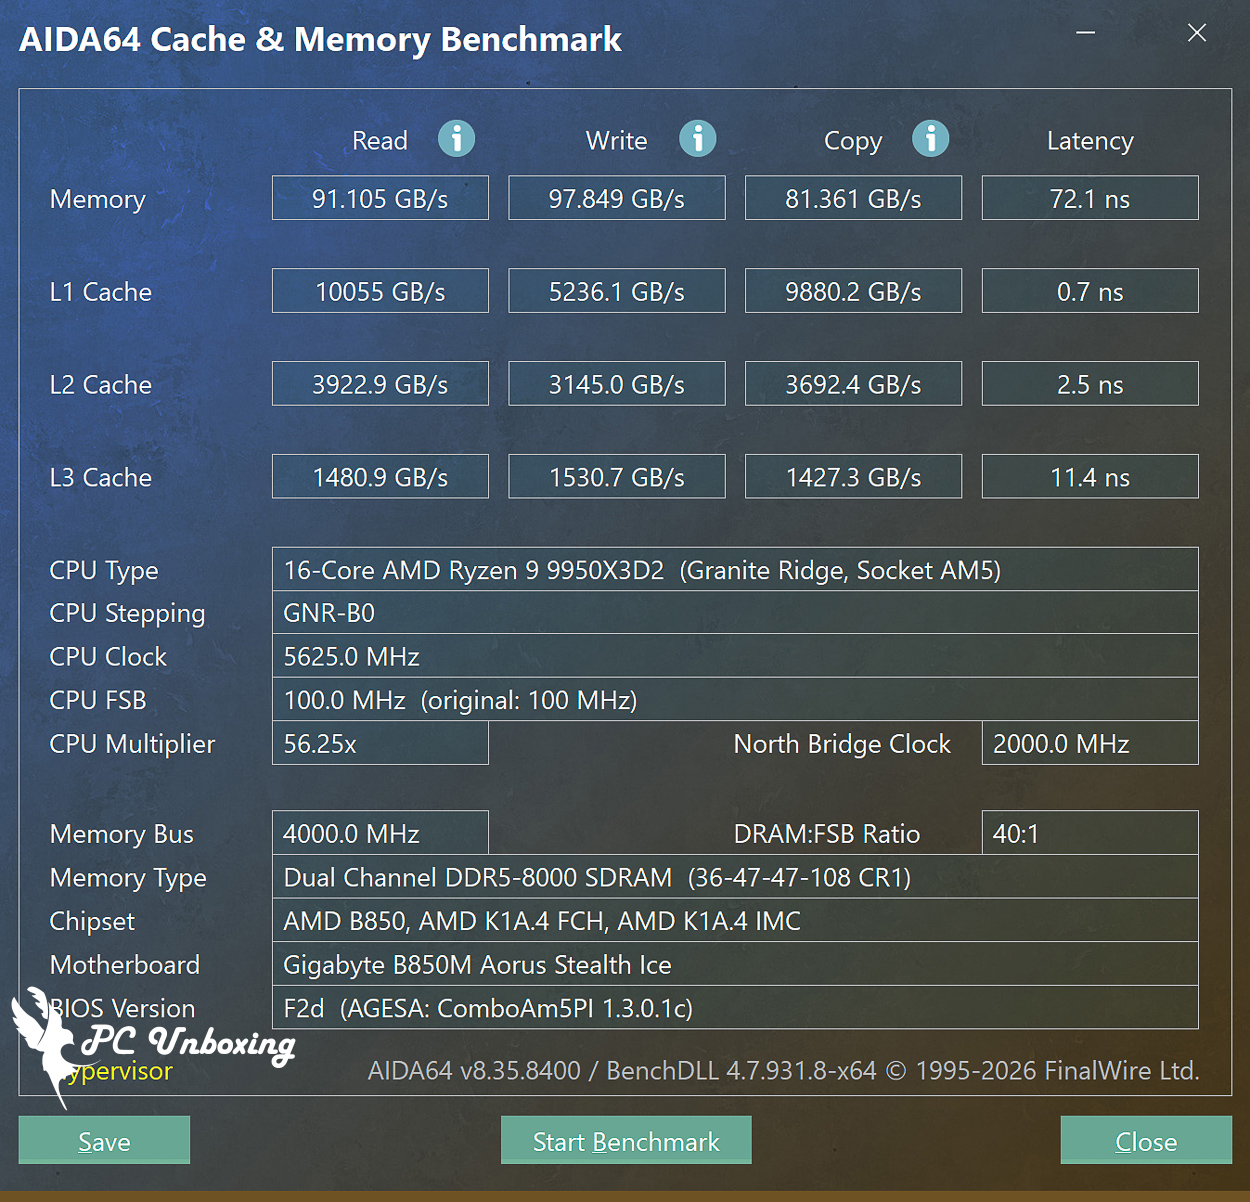This screenshot has width=1250, height=1202.
Task: Click the CPU FSB label
Action: pos(98,700)
